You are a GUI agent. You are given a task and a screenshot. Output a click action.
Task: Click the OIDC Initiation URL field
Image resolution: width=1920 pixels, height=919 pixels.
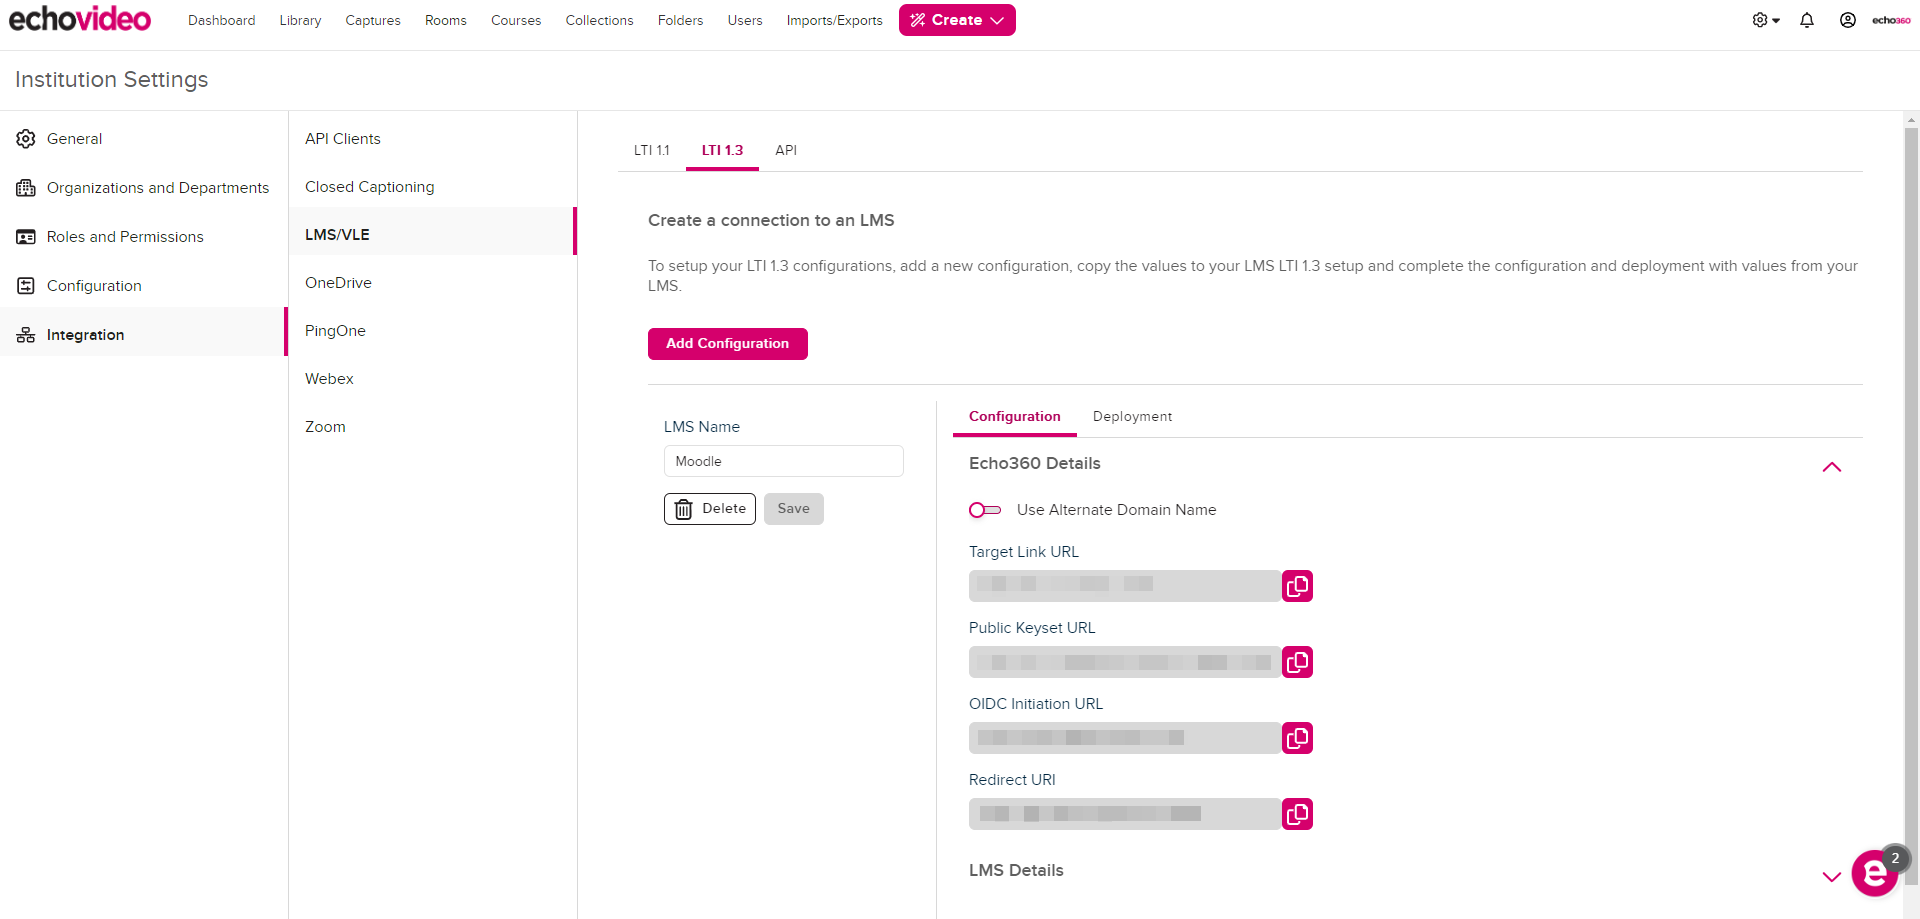1125,738
